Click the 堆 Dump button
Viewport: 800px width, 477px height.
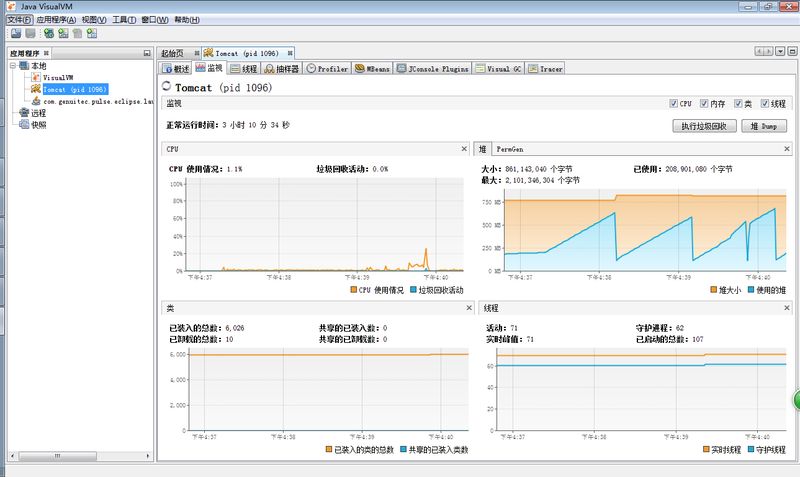click(764, 125)
